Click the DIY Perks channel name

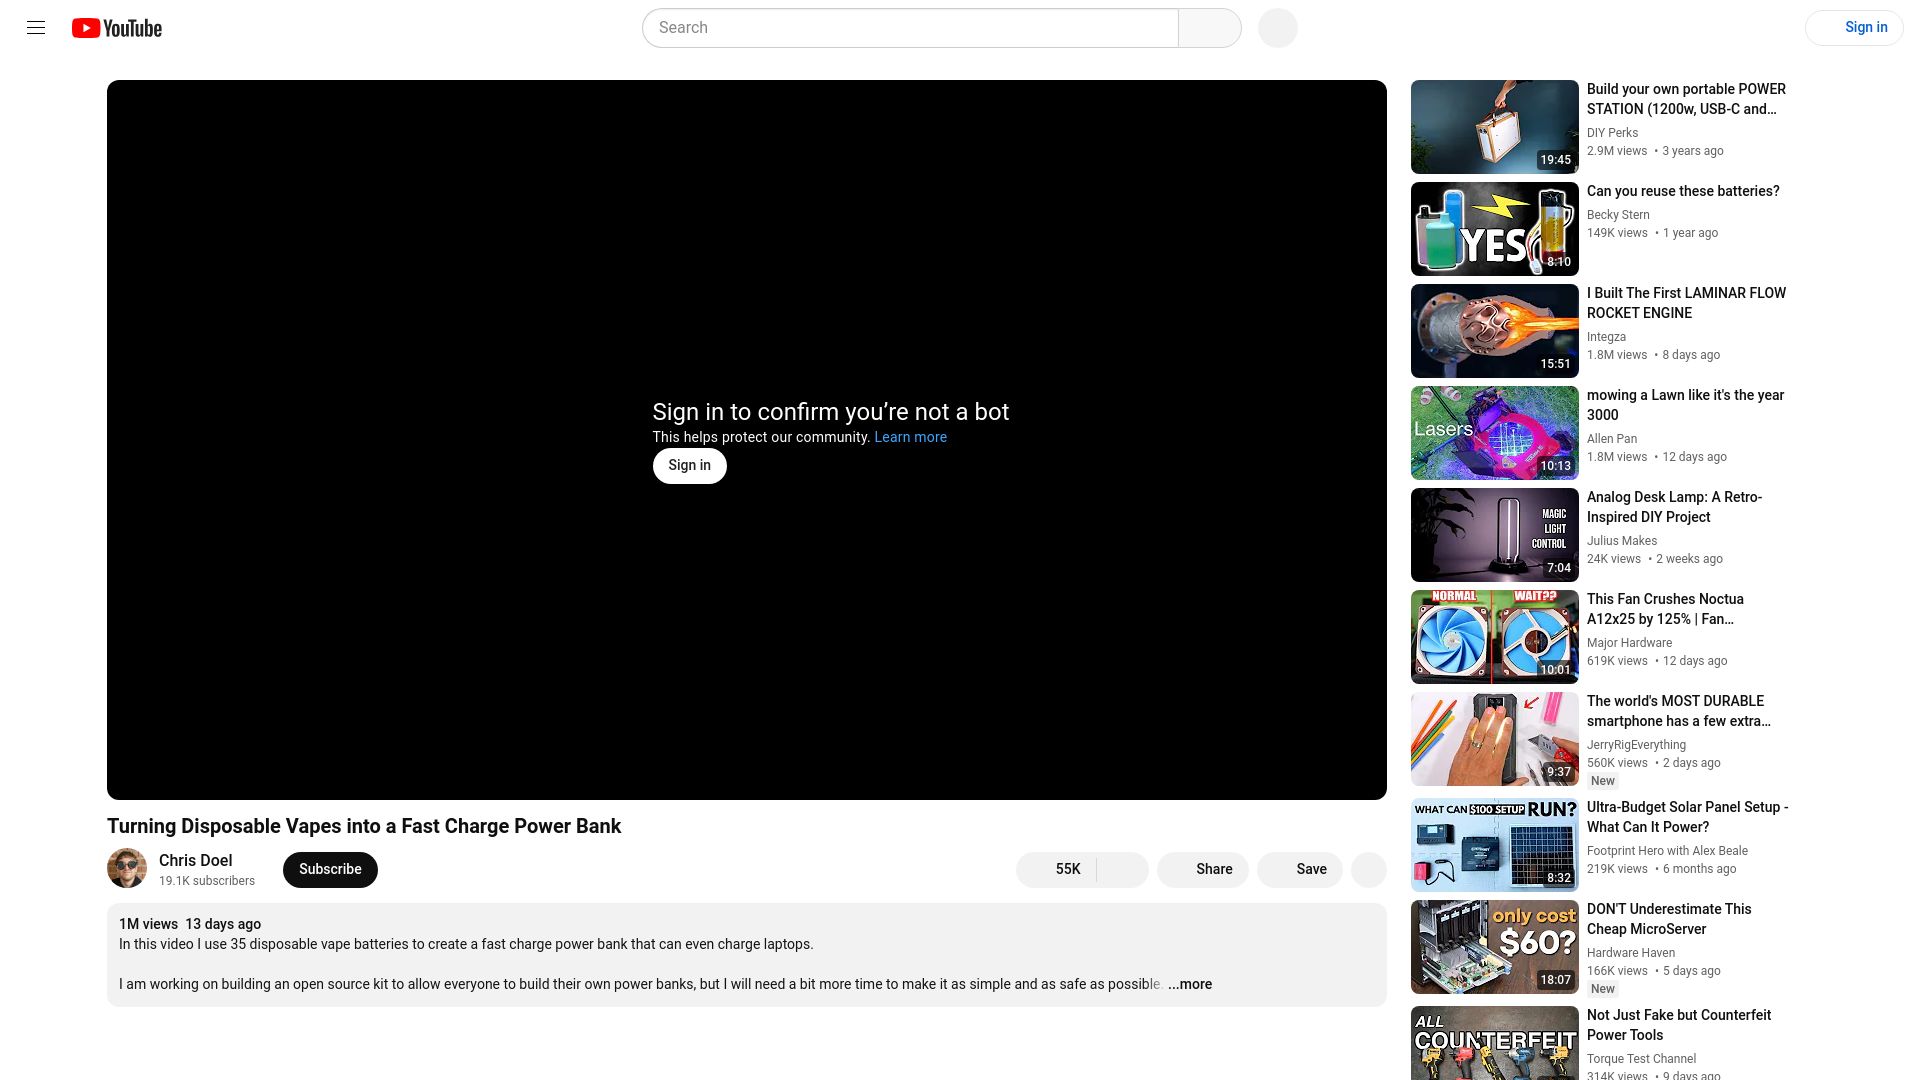(x=1612, y=133)
